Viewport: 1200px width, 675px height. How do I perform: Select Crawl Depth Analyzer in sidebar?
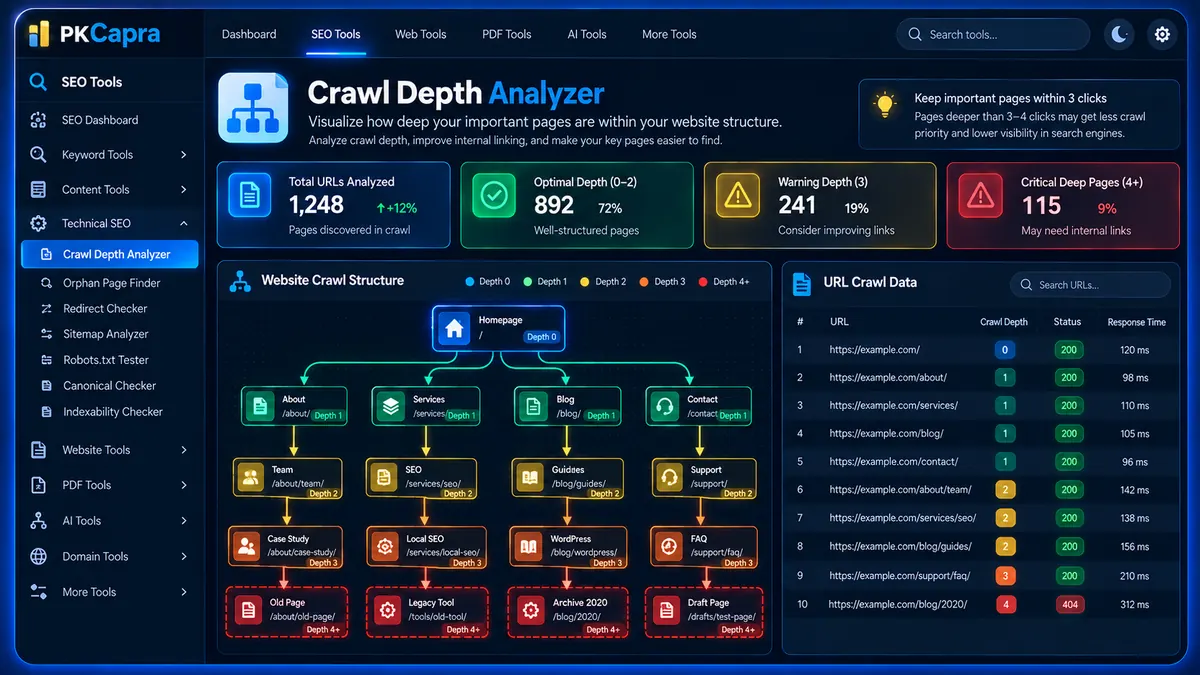point(109,254)
